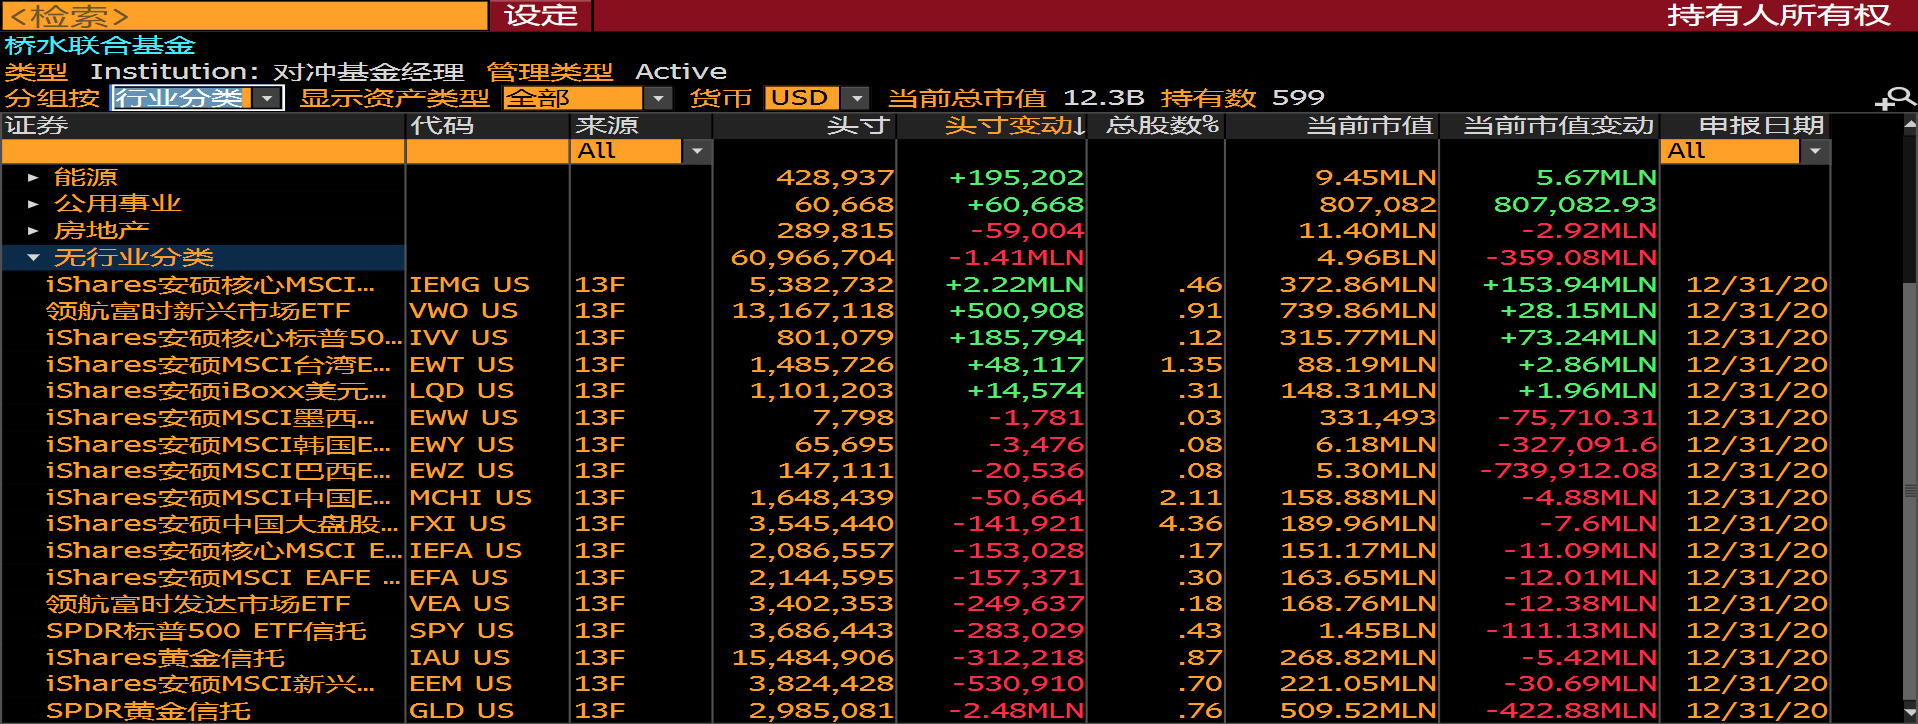Screen dimensions: 1918x724
Task: Select the 领航富时新兴市场ETF row
Action: pos(915,311)
